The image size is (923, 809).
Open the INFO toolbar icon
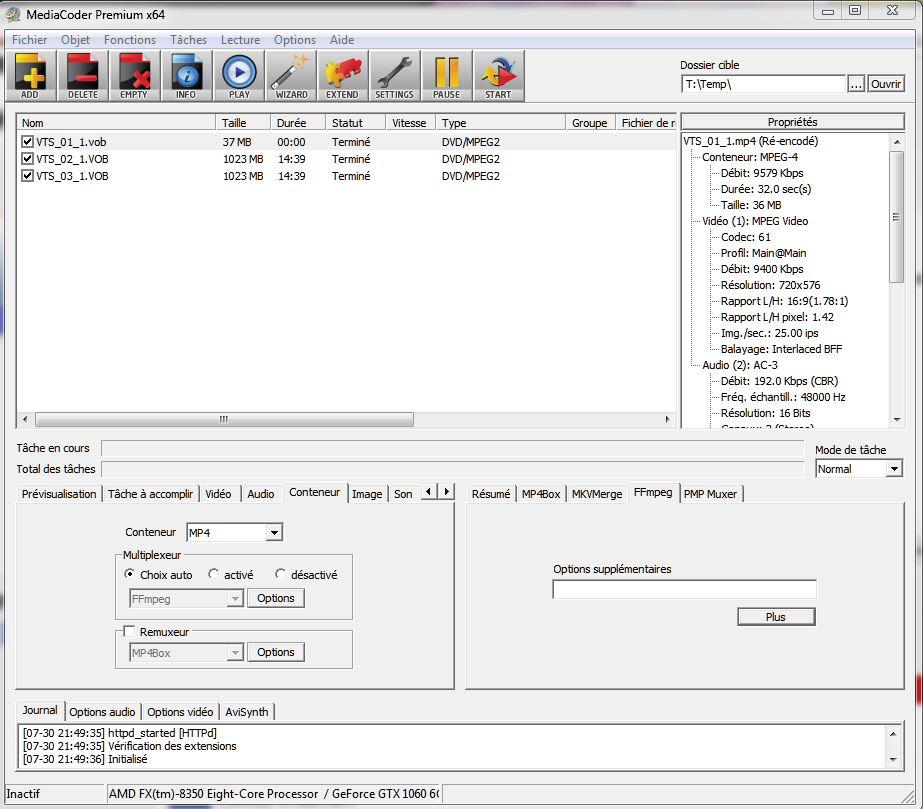(186, 76)
